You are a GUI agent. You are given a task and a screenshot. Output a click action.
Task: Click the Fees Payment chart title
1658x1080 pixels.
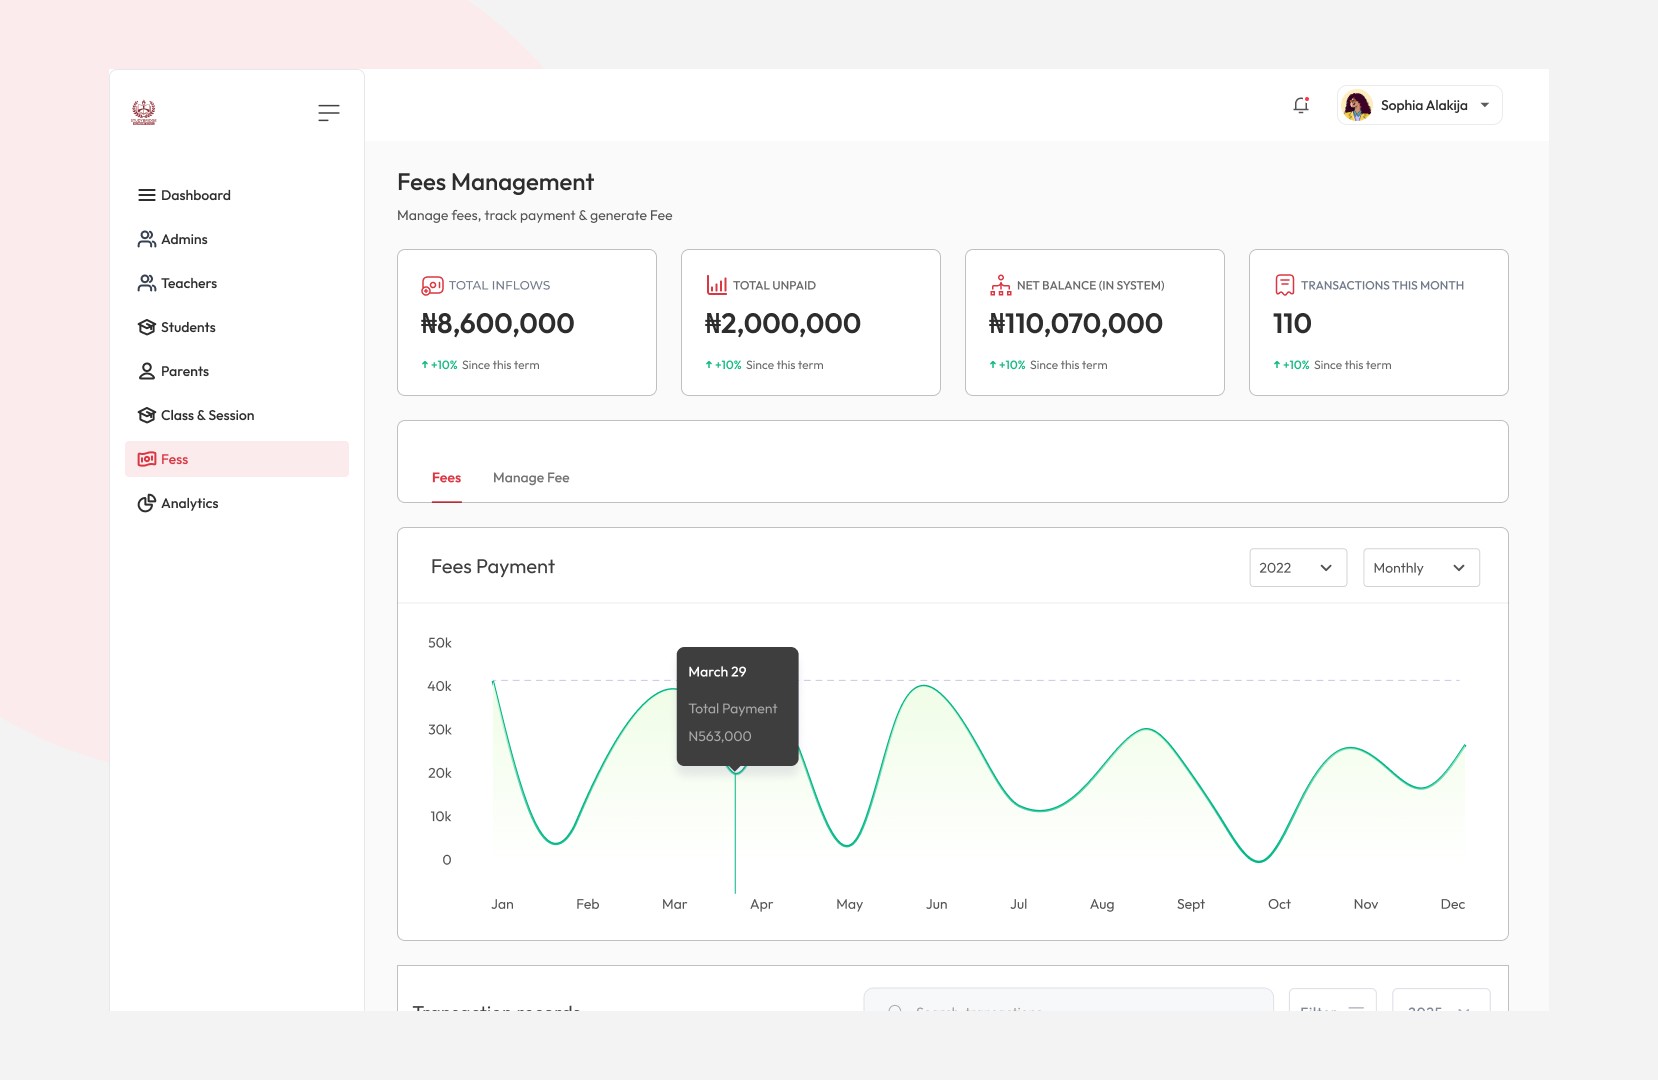click(x=492, y=567)
